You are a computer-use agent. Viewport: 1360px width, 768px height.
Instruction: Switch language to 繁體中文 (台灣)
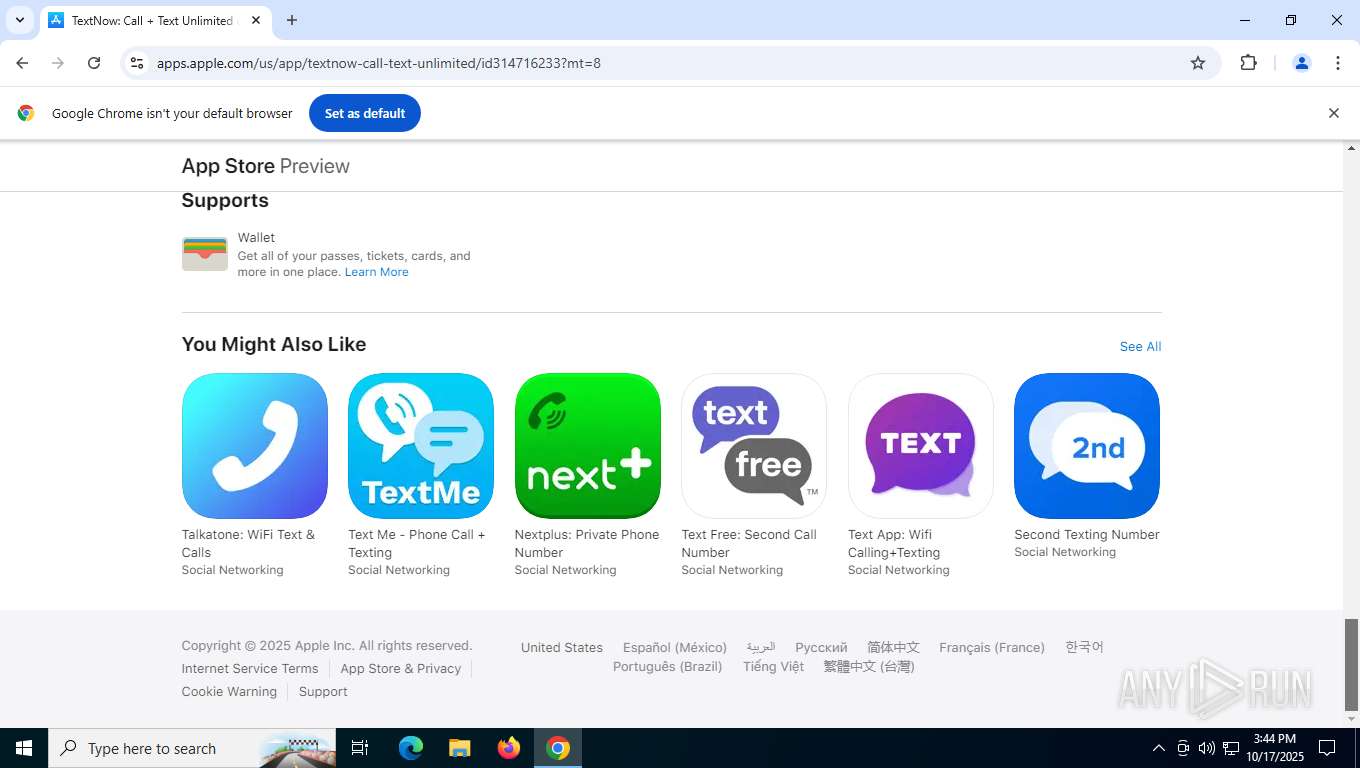click(x=869, y=667)
